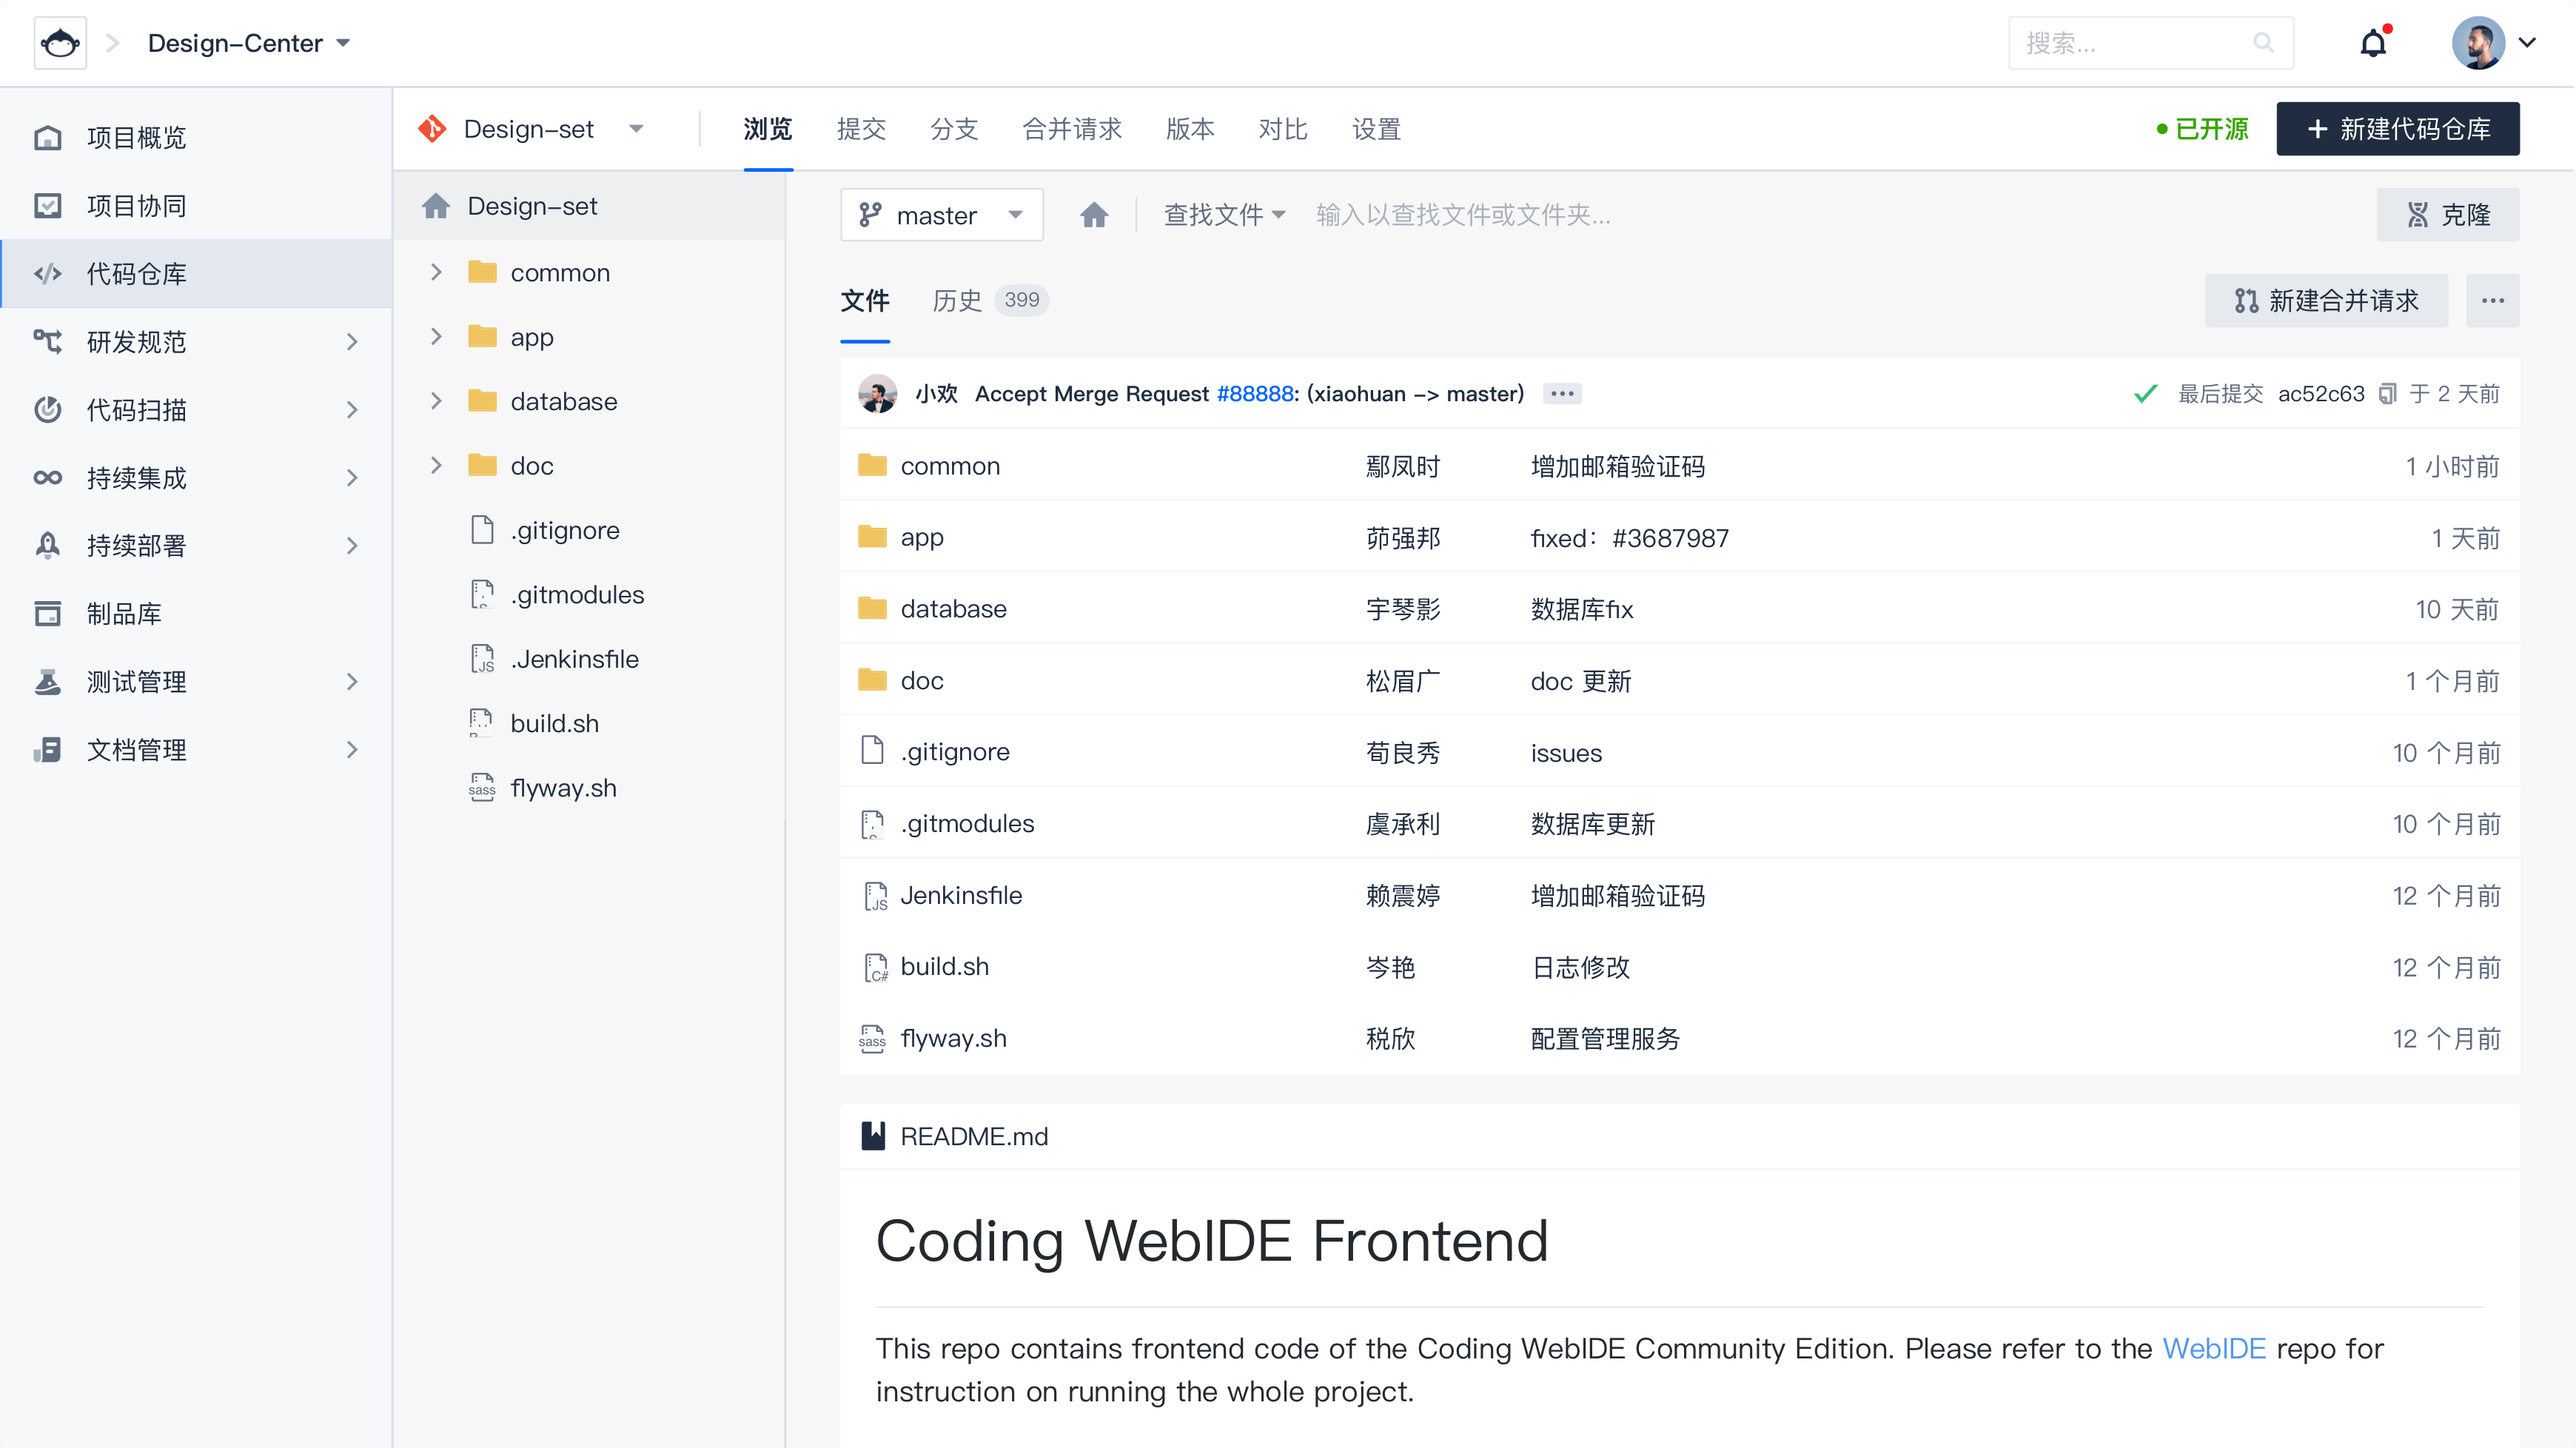Click the notification bell icon
The image size is (2576, 1448).
coord(2373,43)
